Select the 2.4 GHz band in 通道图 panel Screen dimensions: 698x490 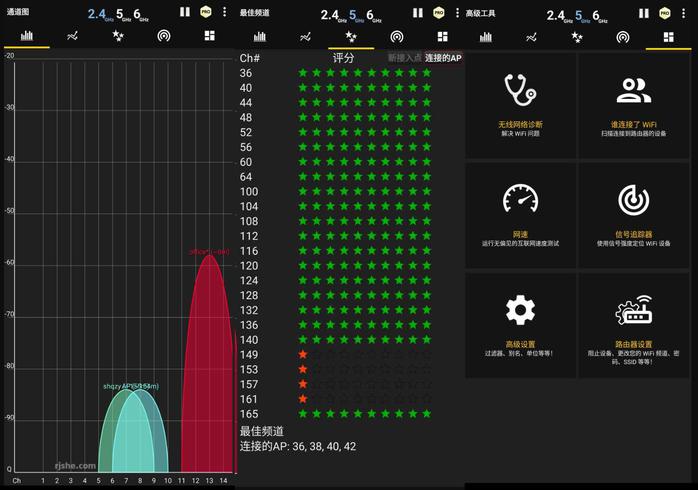click(97, 14)
